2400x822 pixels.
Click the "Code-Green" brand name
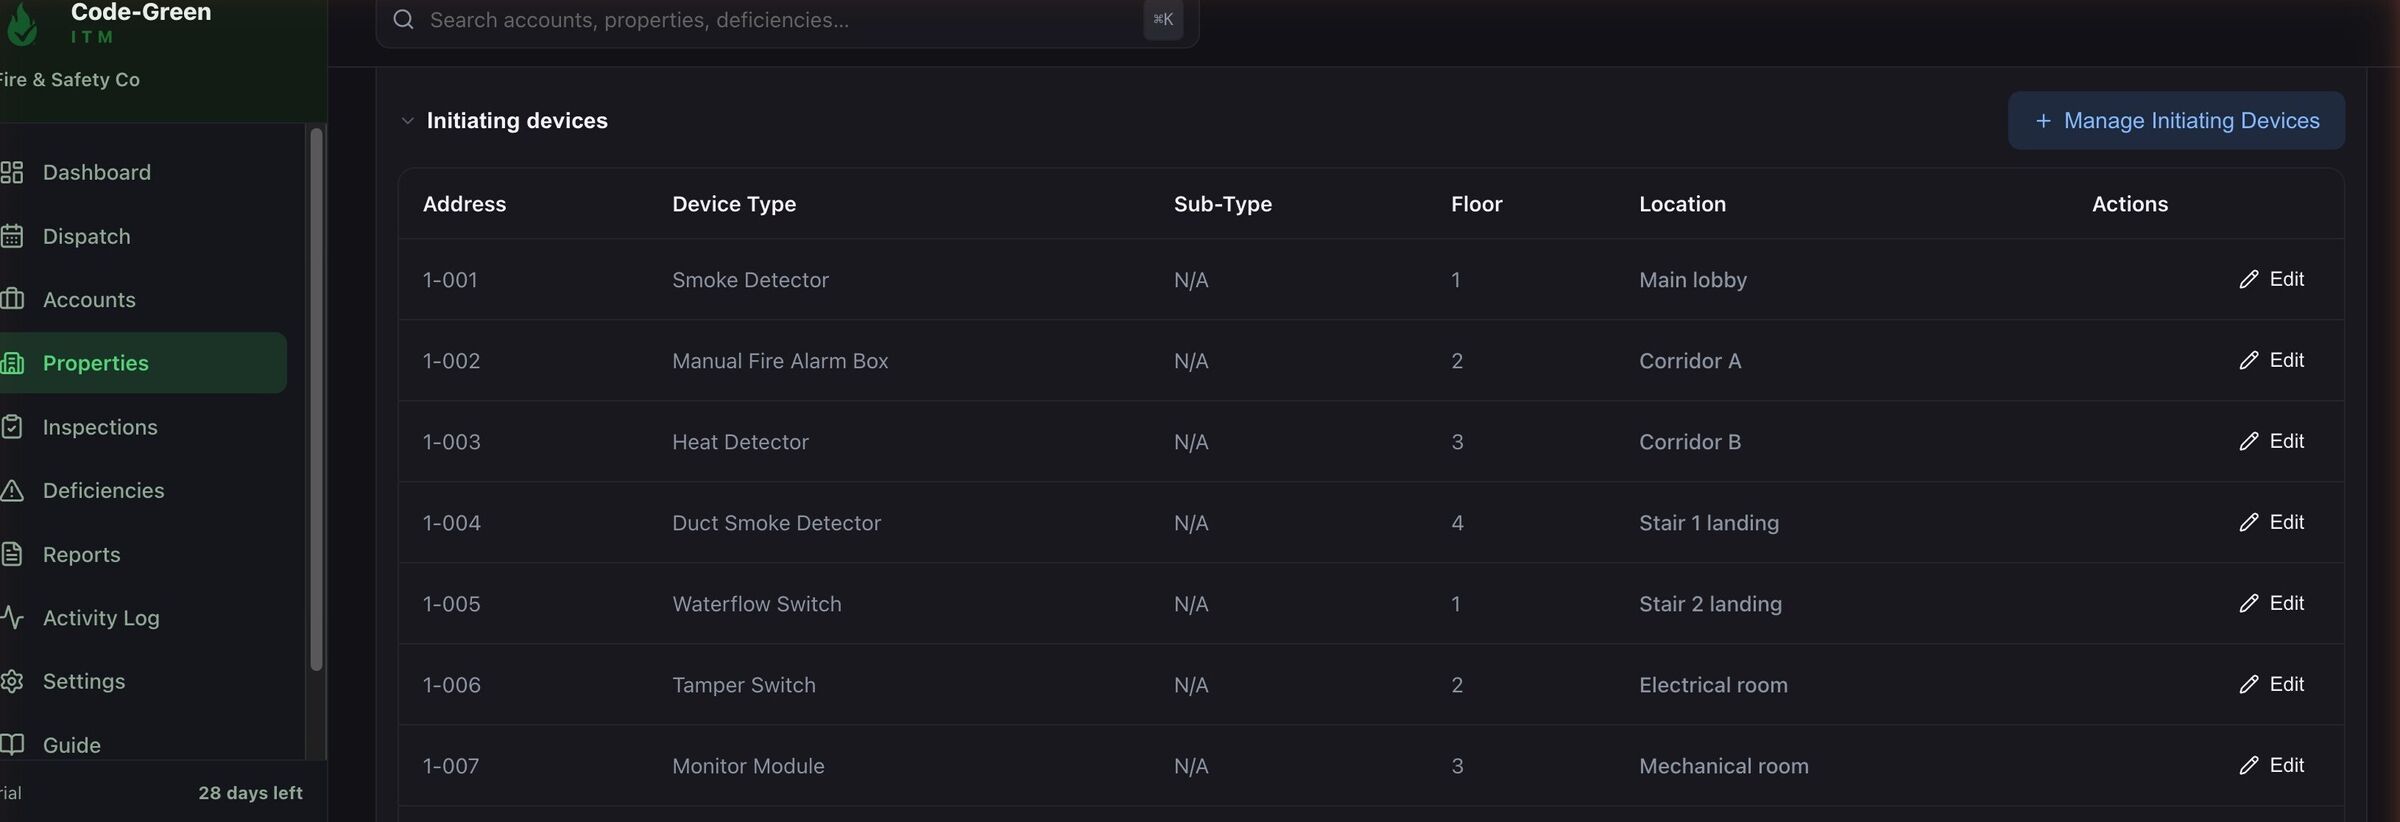141,12
